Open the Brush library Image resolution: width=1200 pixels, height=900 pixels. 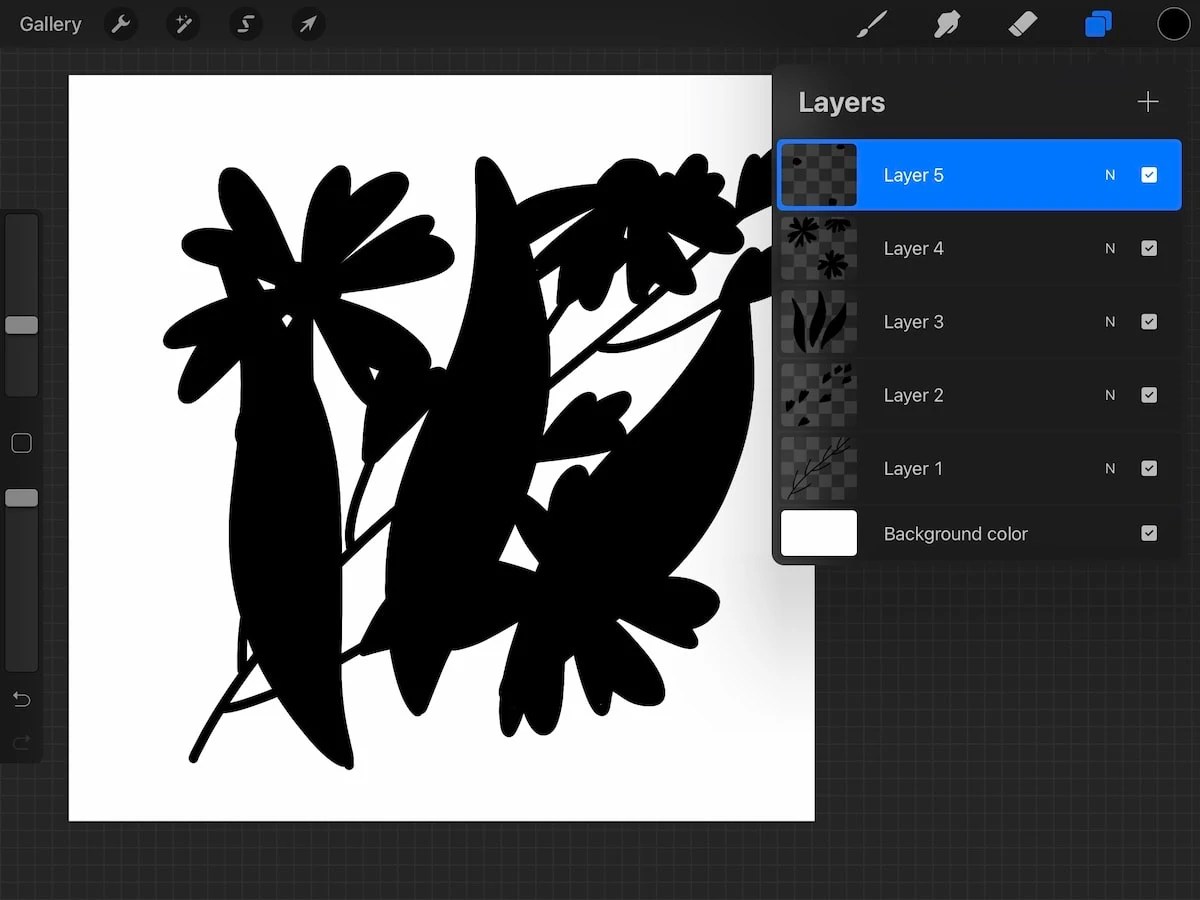click(871, 24)
